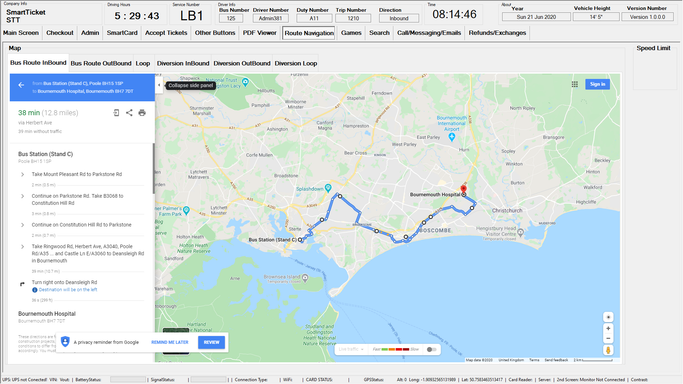Click the back arrow in directions header
The image size is (683, 384).
point(21,85)
